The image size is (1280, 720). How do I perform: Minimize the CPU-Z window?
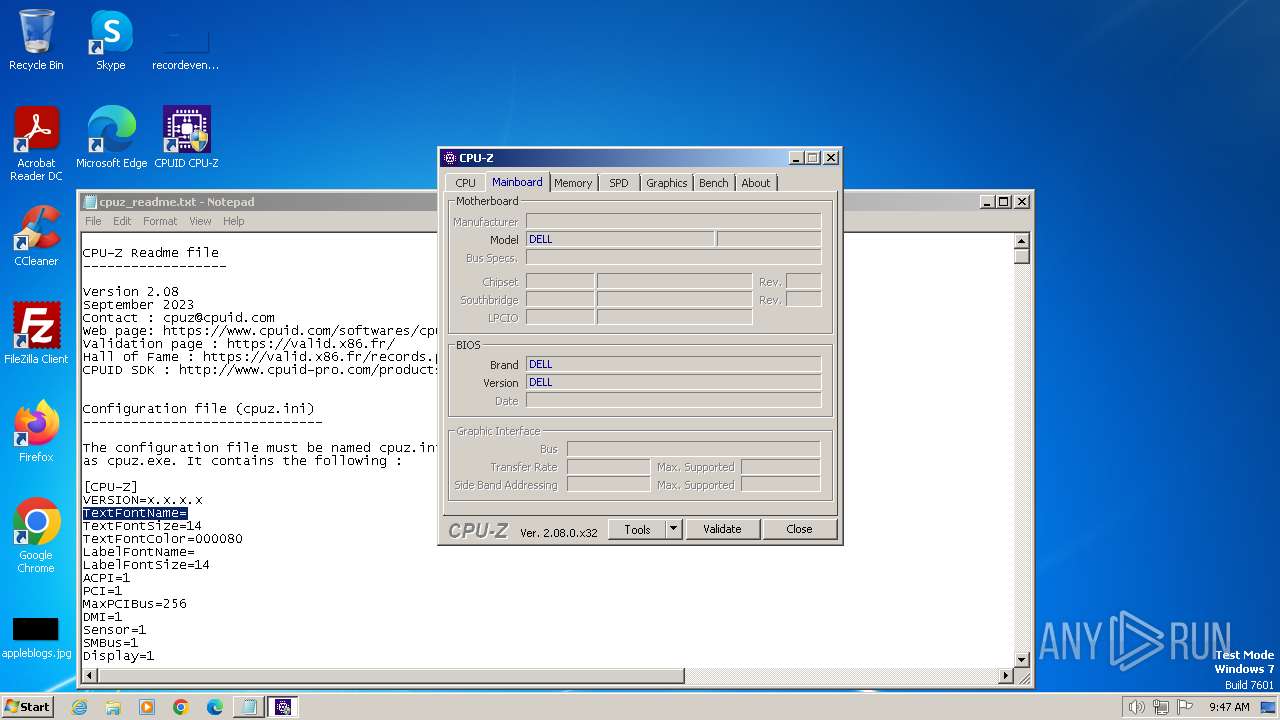pyautogui.click(x=796, y=158)
